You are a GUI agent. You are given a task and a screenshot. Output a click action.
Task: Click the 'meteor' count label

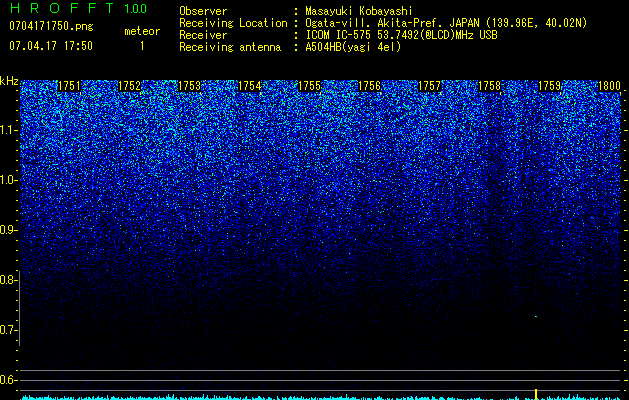click(142, 31)
